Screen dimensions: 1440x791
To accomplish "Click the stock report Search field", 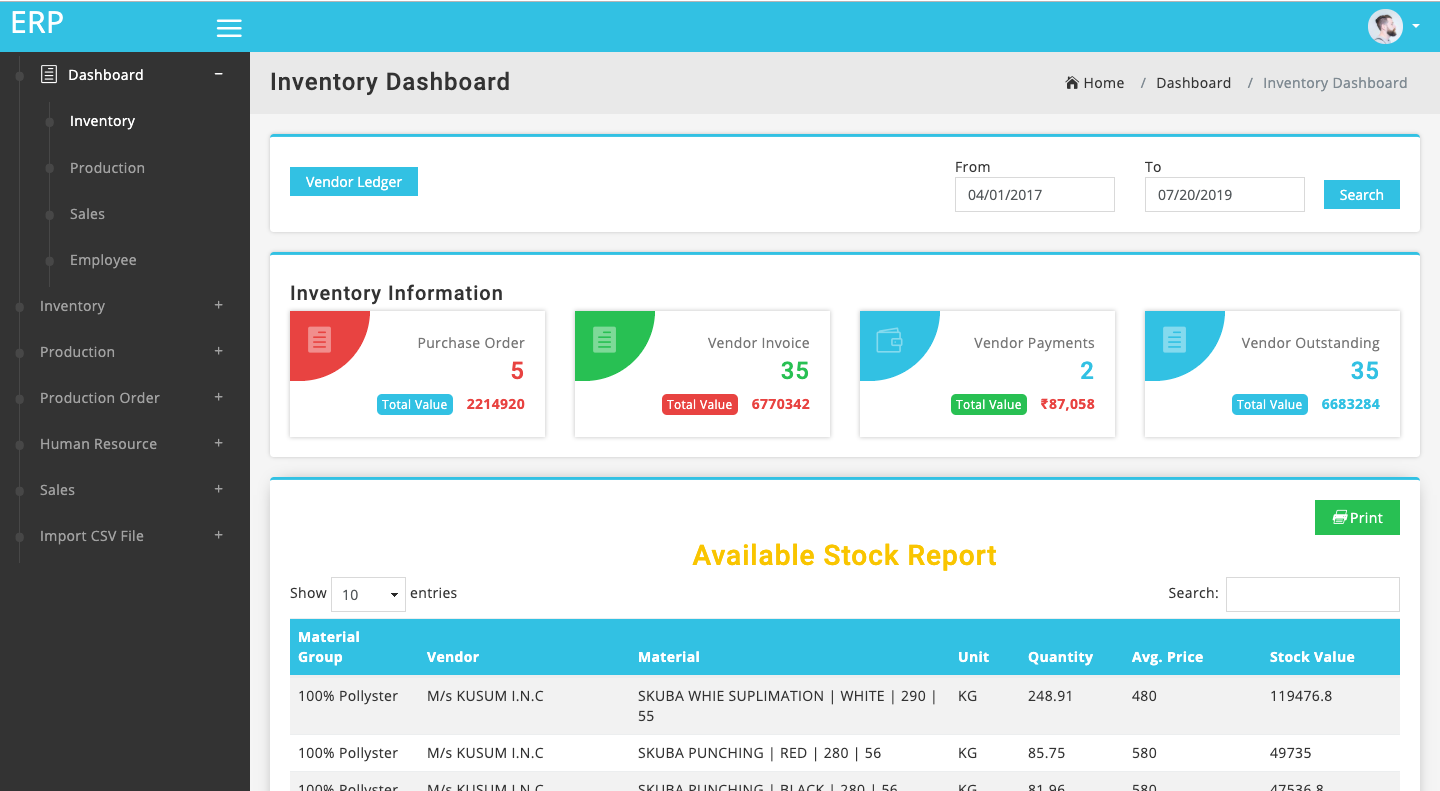I will click(1312, 594).
